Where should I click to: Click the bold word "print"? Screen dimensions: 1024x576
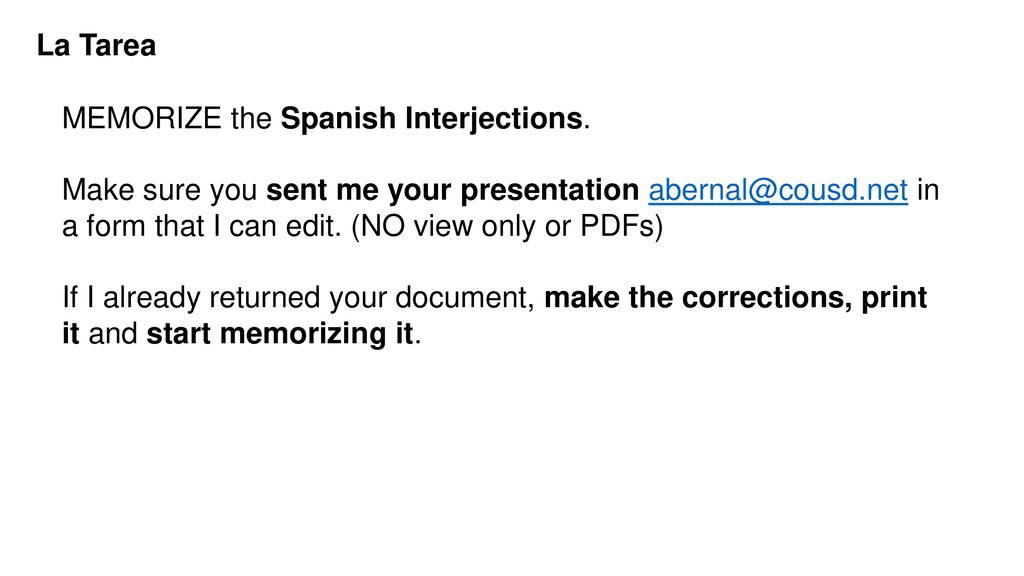[894, 298]
